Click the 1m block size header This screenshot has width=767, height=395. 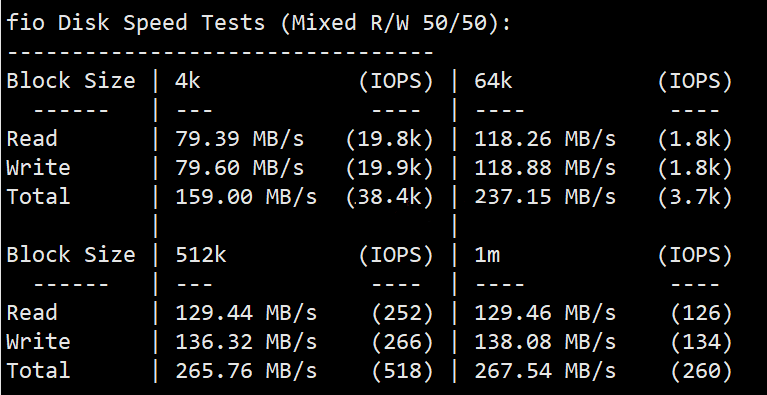tap(487, 255)
